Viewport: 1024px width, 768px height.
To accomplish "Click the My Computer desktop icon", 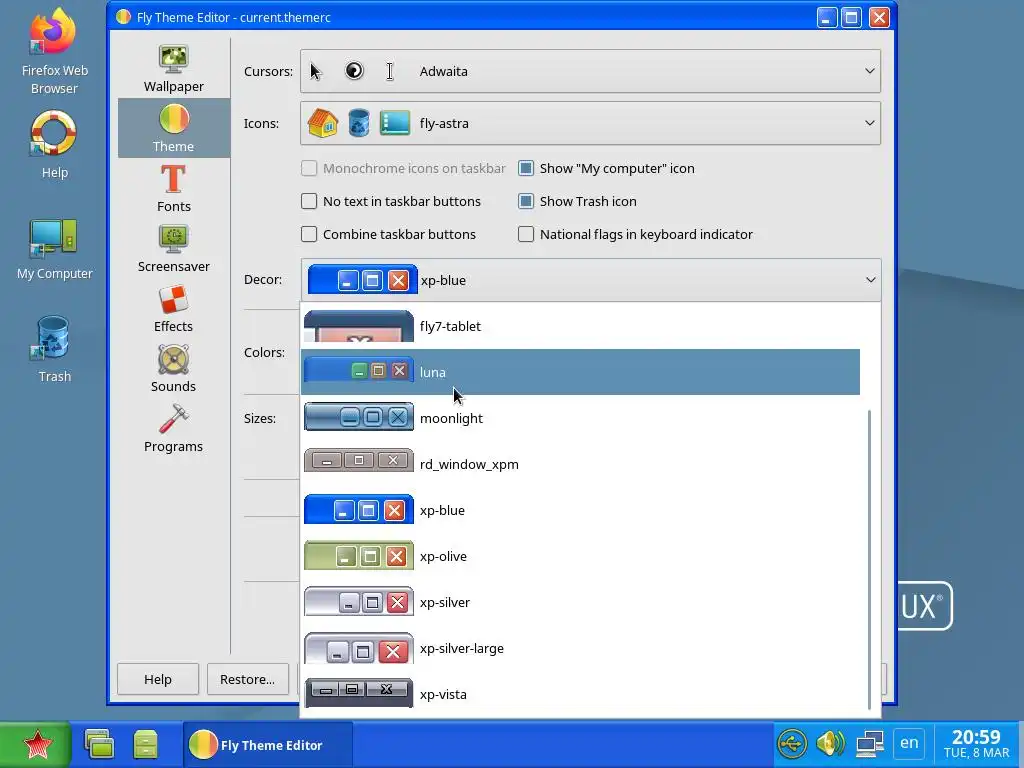I will pyautogui.click(x=54, y=248).
